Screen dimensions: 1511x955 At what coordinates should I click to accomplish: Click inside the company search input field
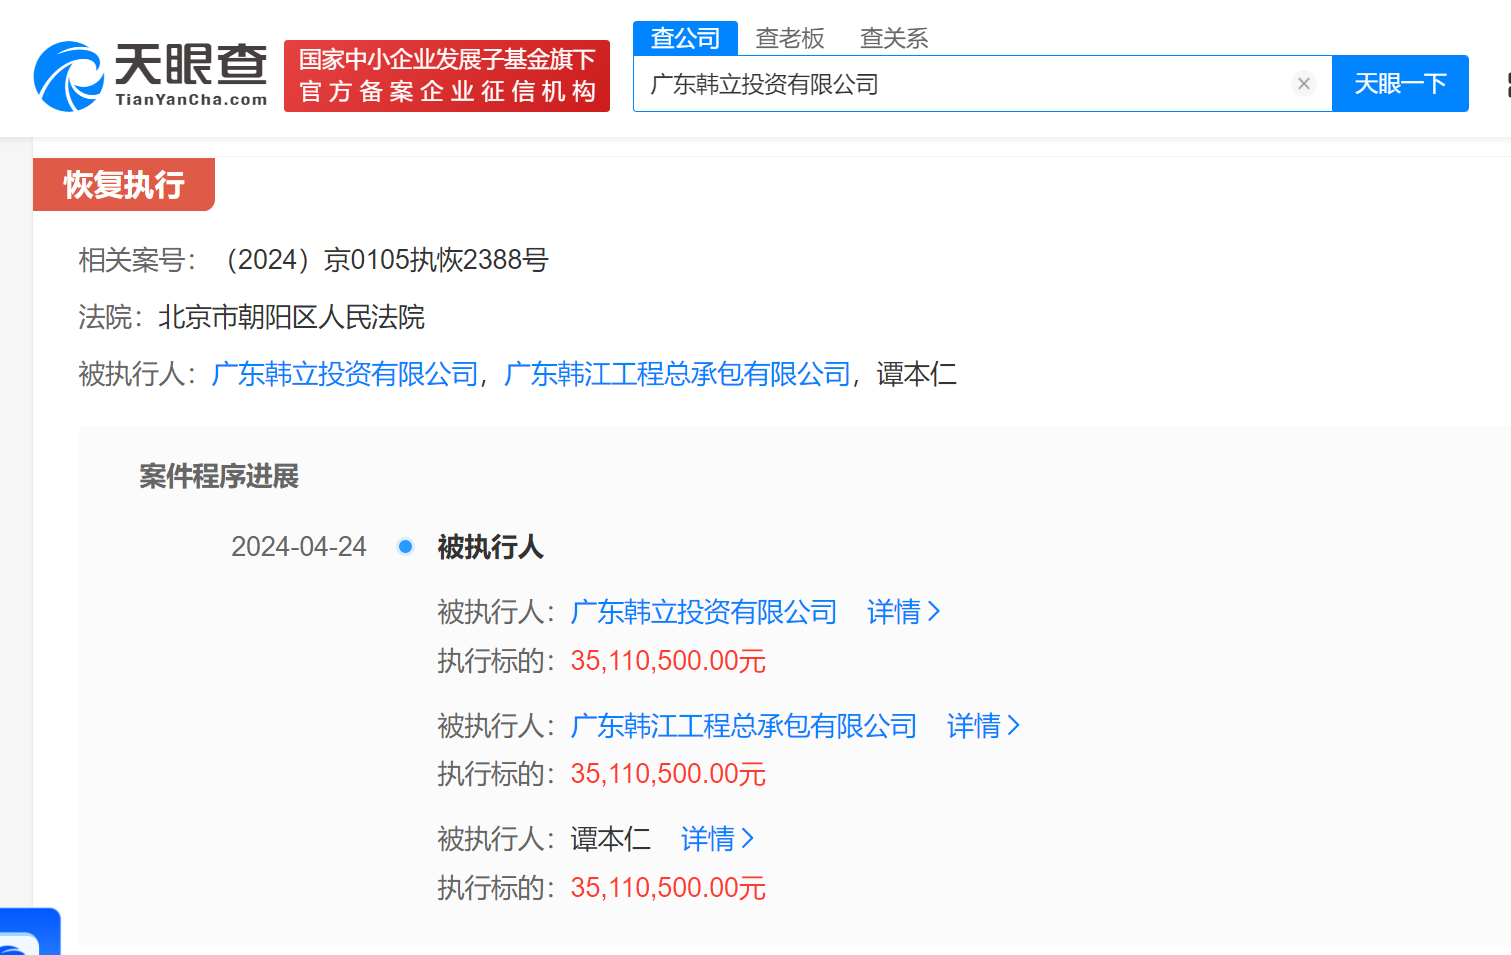click(x=950, y=84)
